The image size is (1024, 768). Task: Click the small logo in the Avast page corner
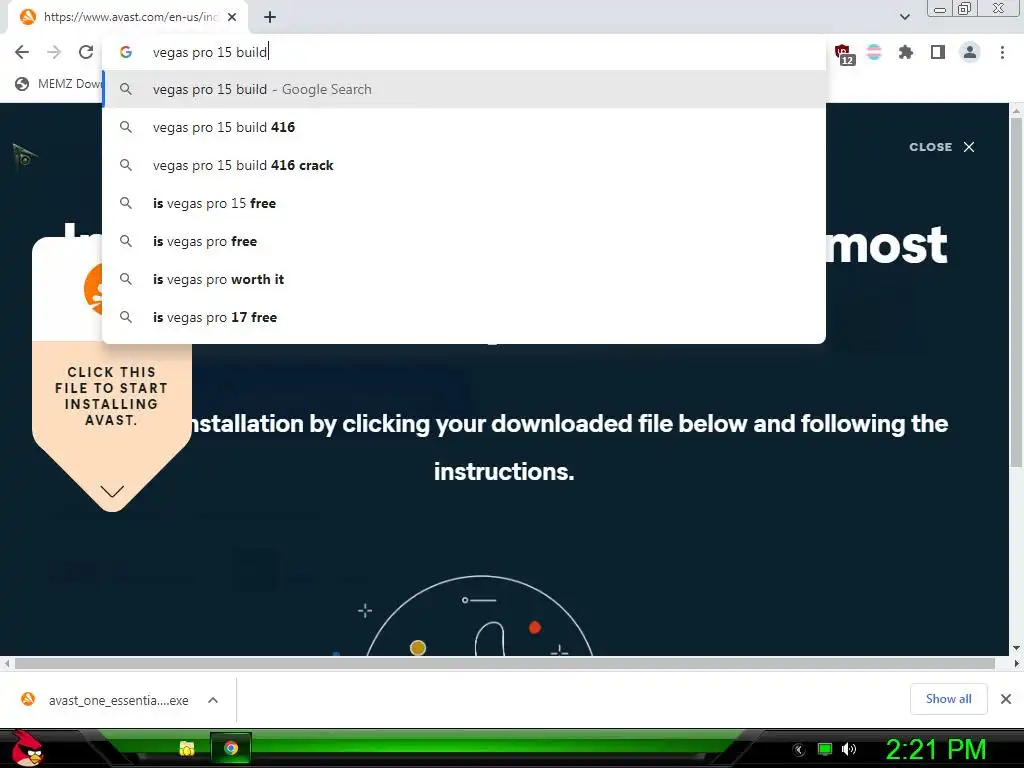click(x=24, y=157)
